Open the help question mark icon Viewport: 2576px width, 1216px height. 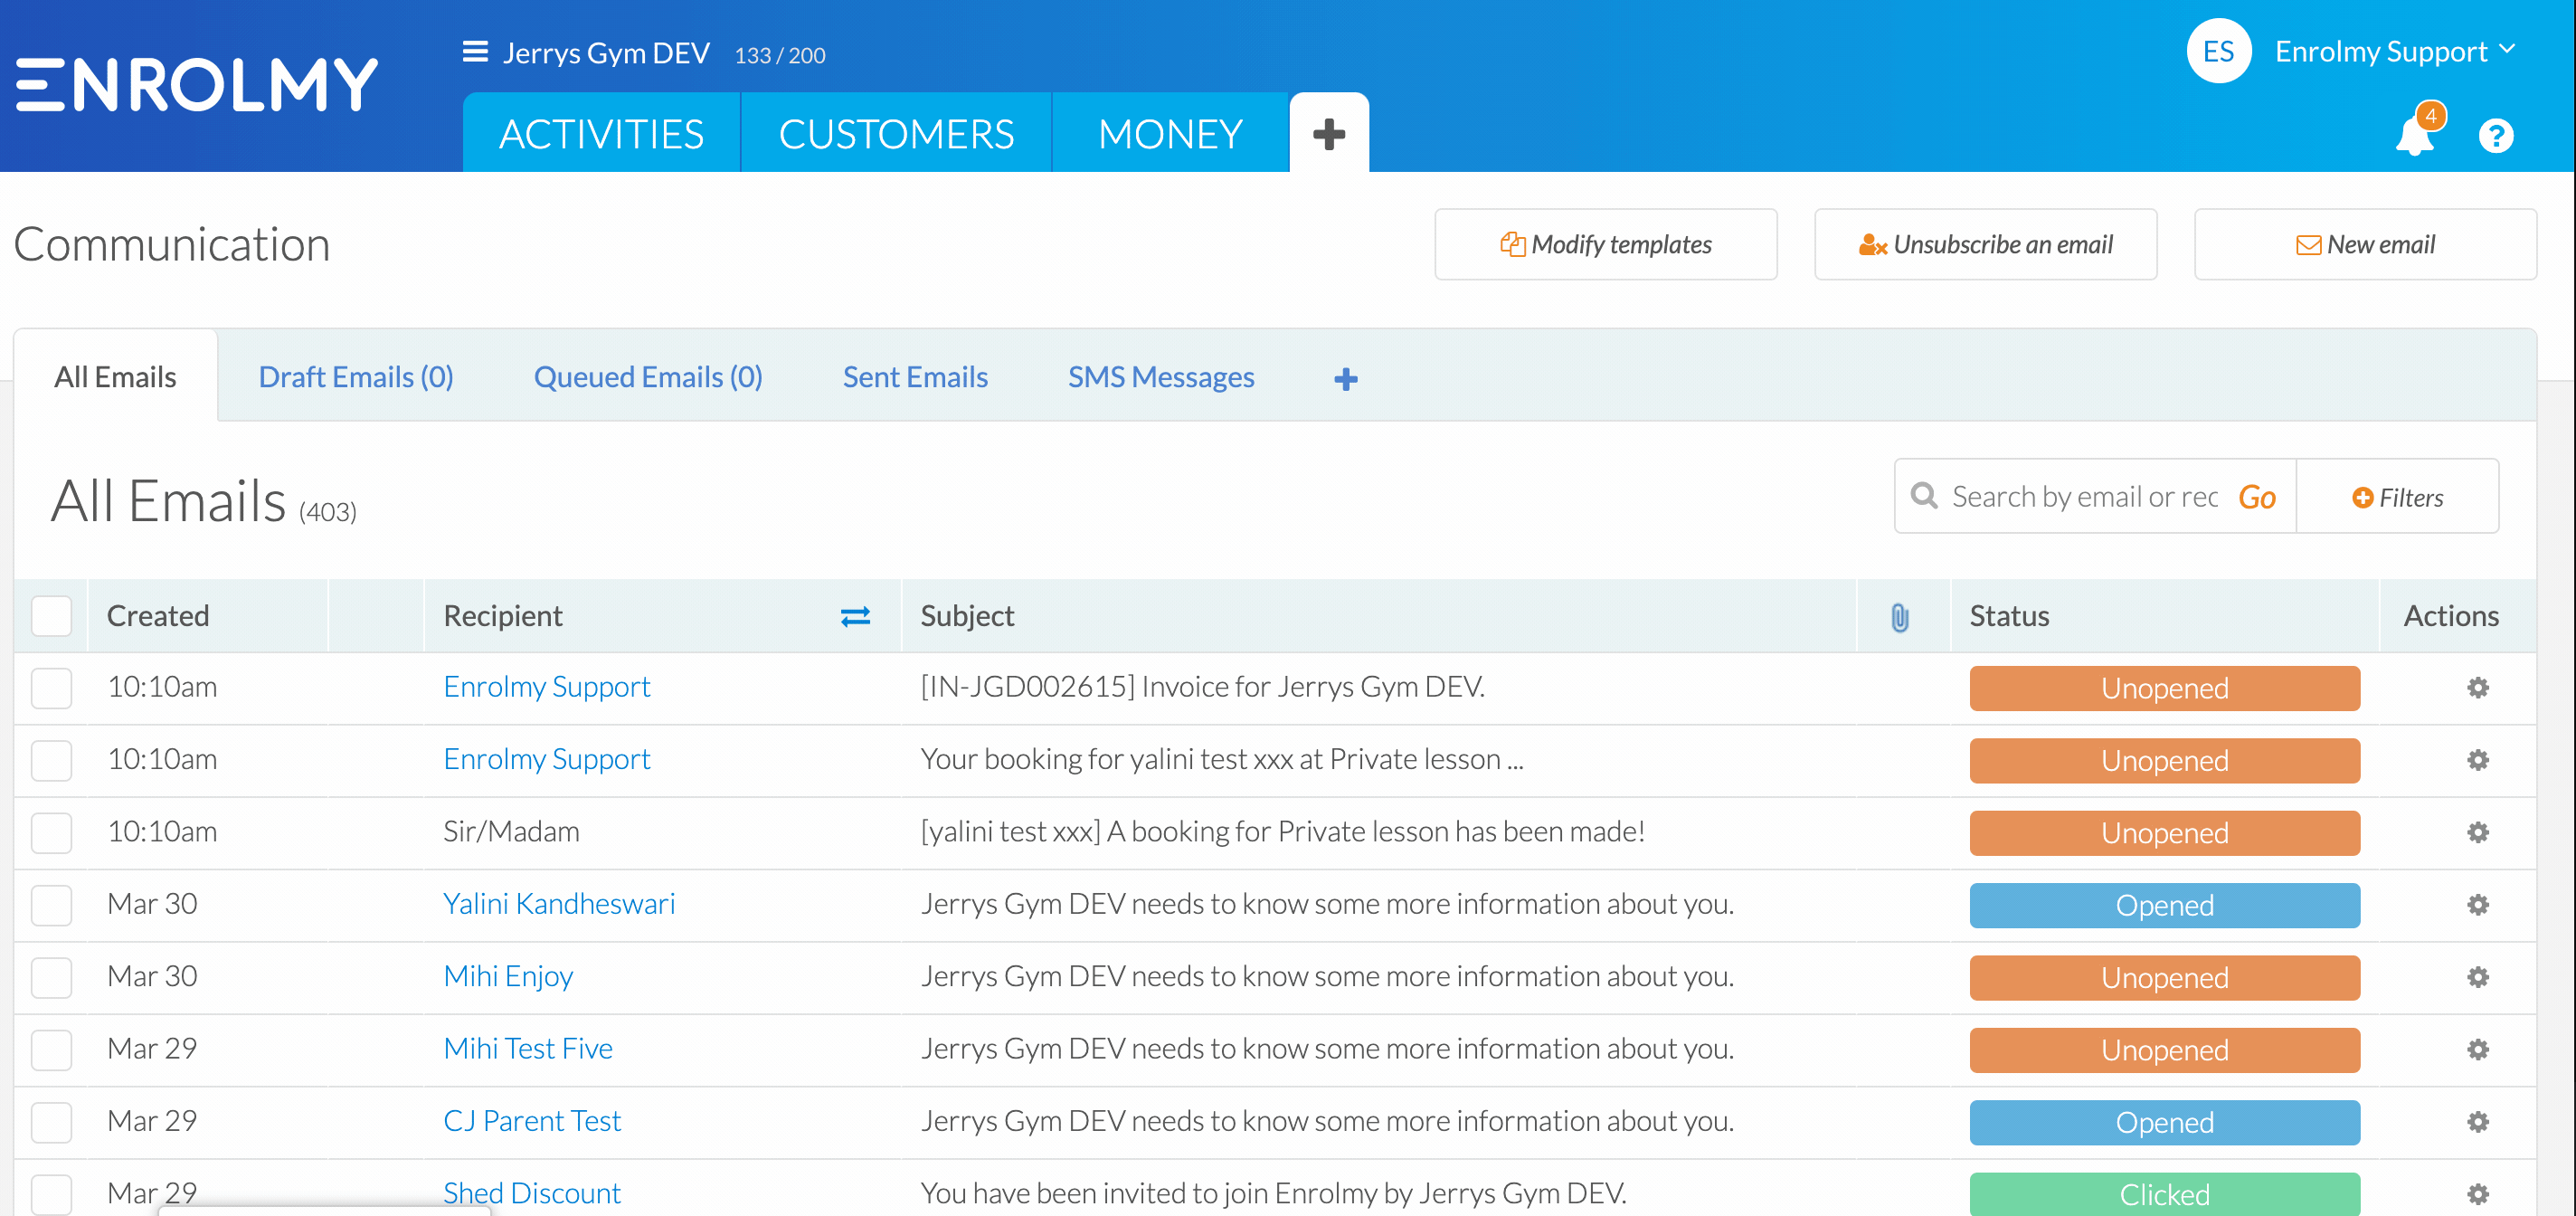(x=2496, y=135)
